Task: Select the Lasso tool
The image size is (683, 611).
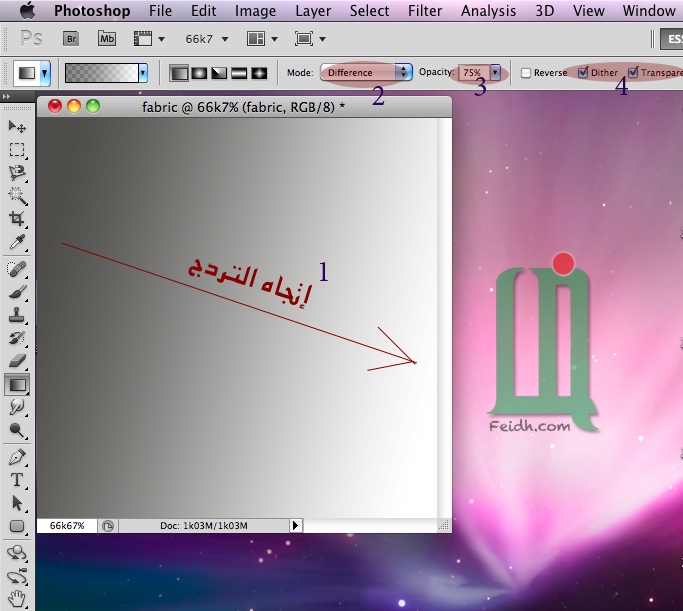Action: (x=17, y=173)
